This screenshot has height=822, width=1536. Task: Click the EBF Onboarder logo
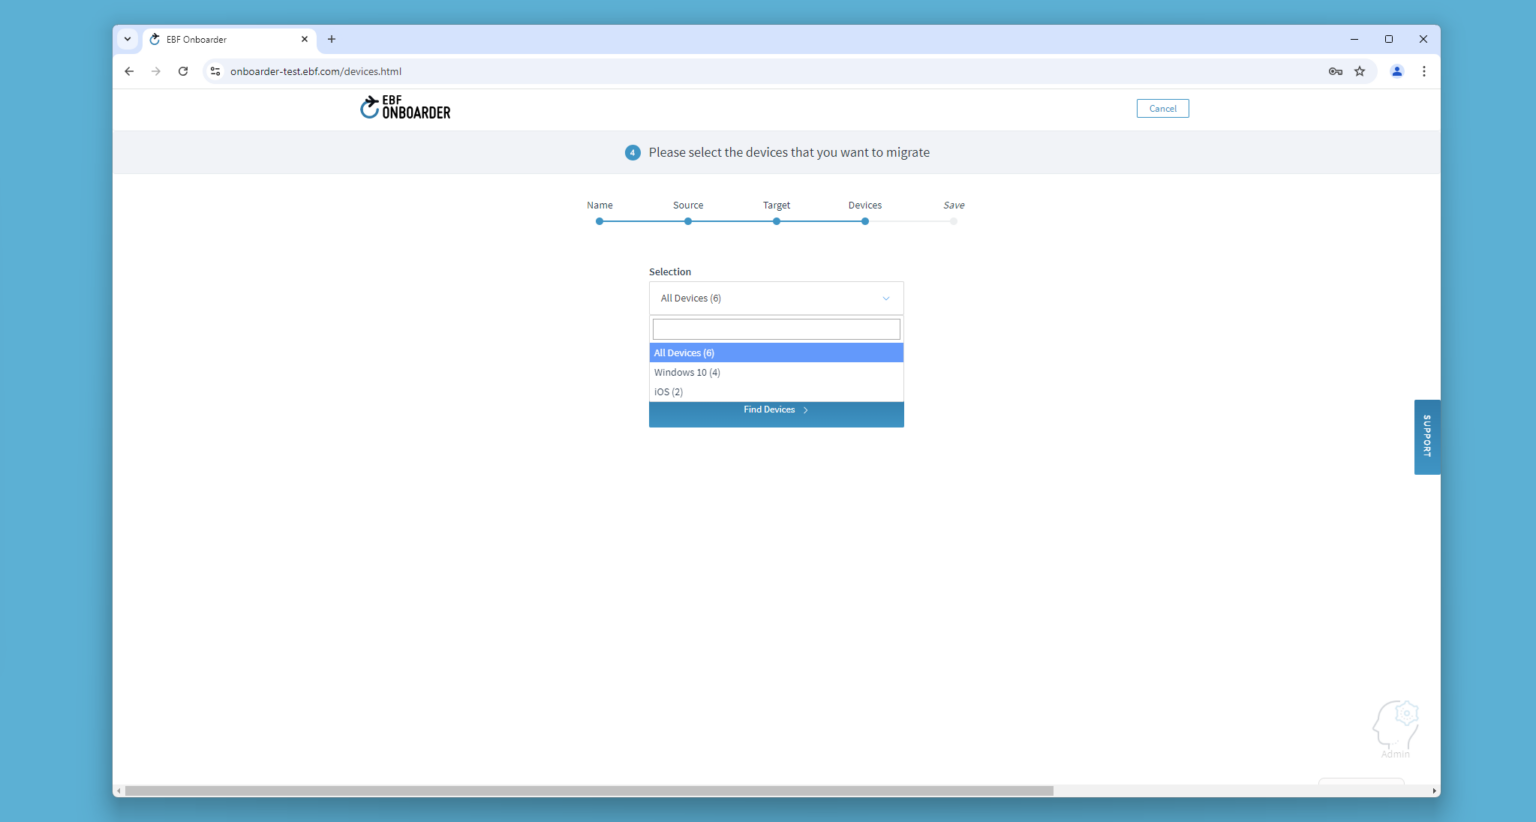[405, 107]
